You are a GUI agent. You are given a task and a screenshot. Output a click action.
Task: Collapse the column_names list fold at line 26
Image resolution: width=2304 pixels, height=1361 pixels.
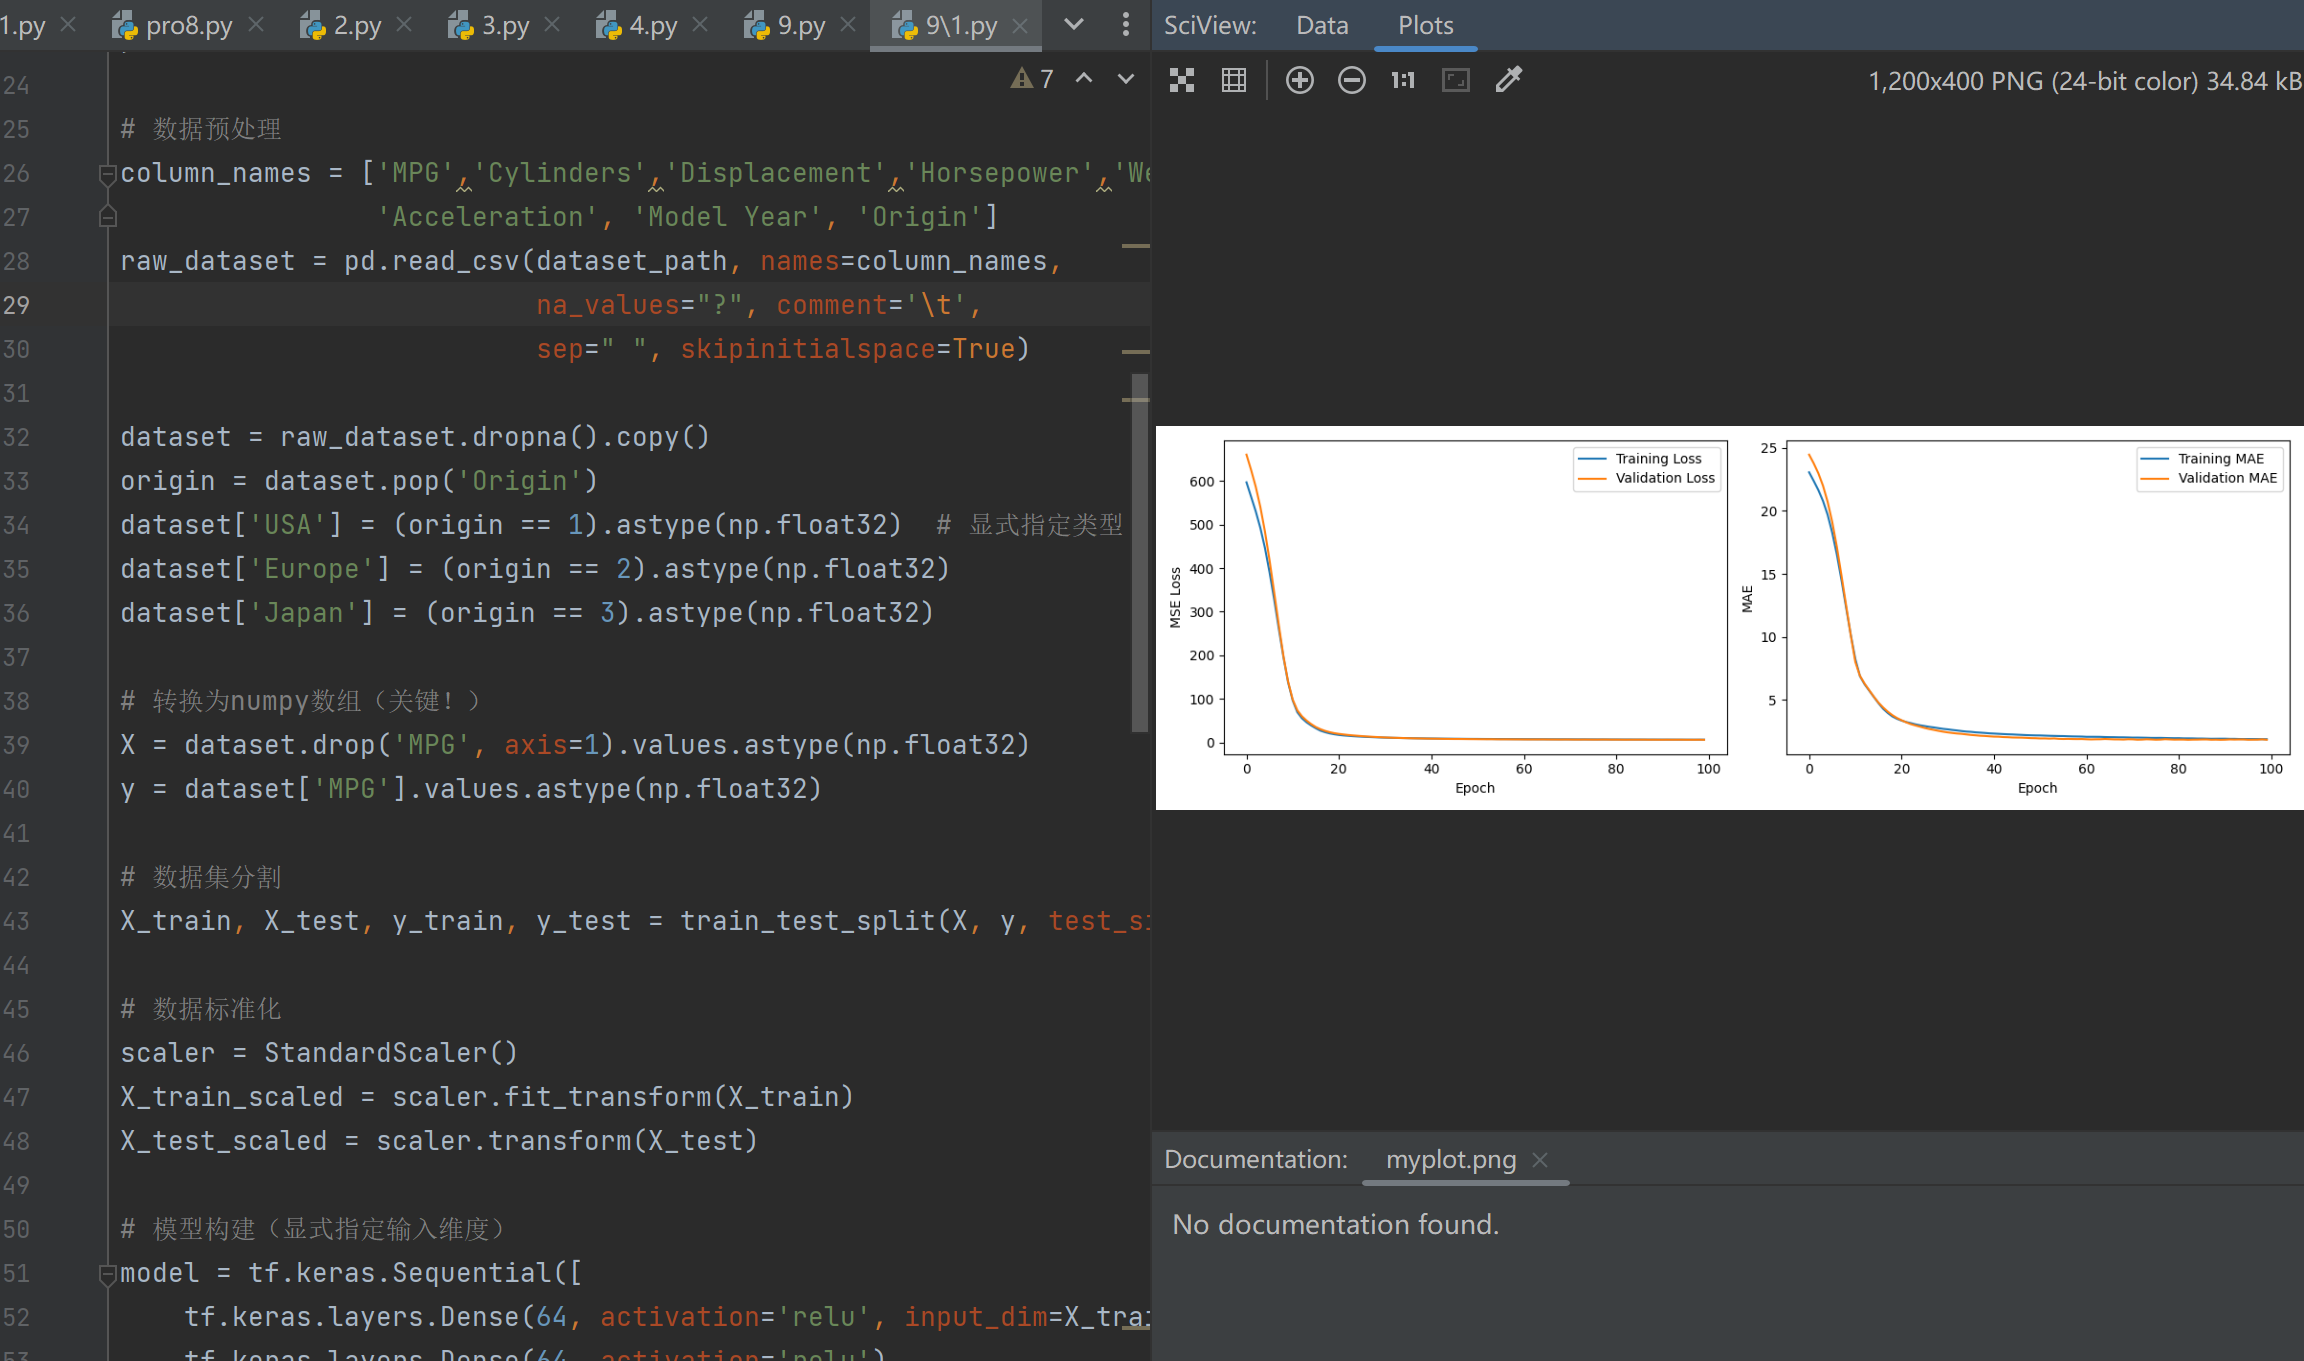pos(107,174)
